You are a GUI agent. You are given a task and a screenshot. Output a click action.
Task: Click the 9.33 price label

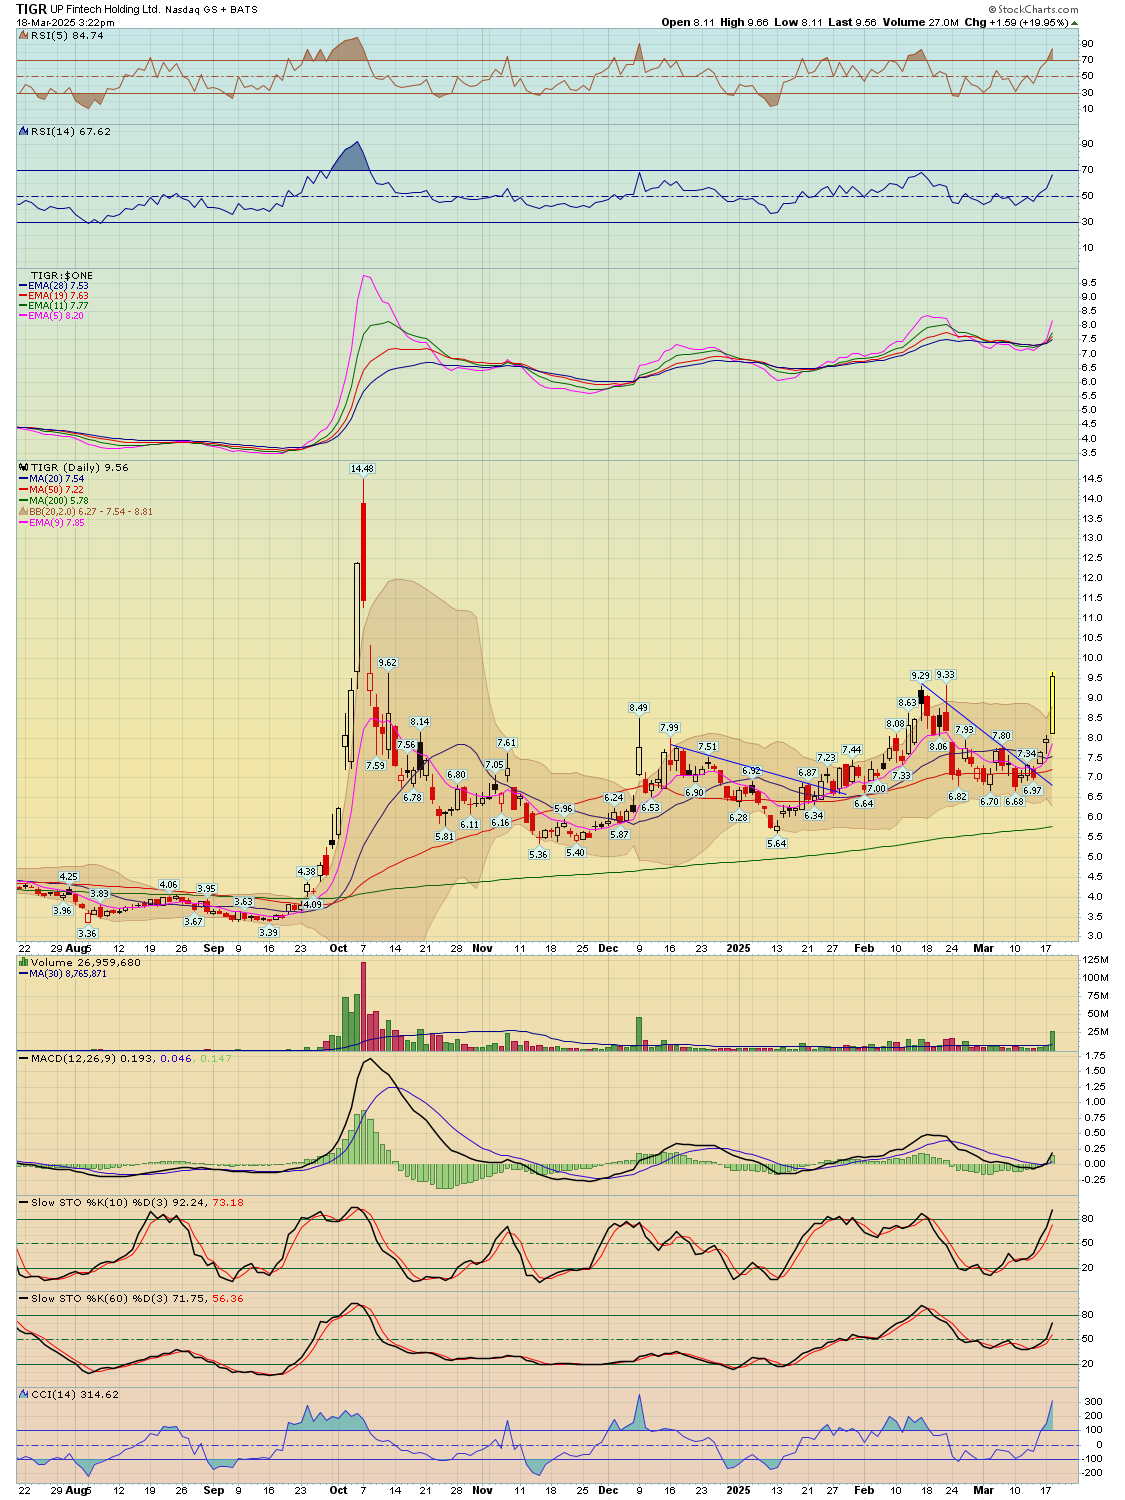tap(945, 675)
